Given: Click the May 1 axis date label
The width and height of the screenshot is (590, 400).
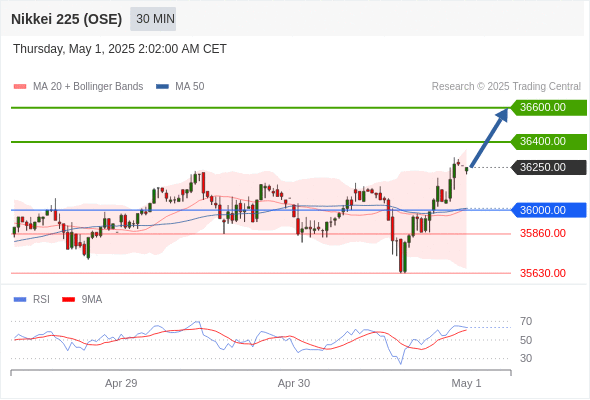Looking at the screenshot, I should (x=466, y=383).
